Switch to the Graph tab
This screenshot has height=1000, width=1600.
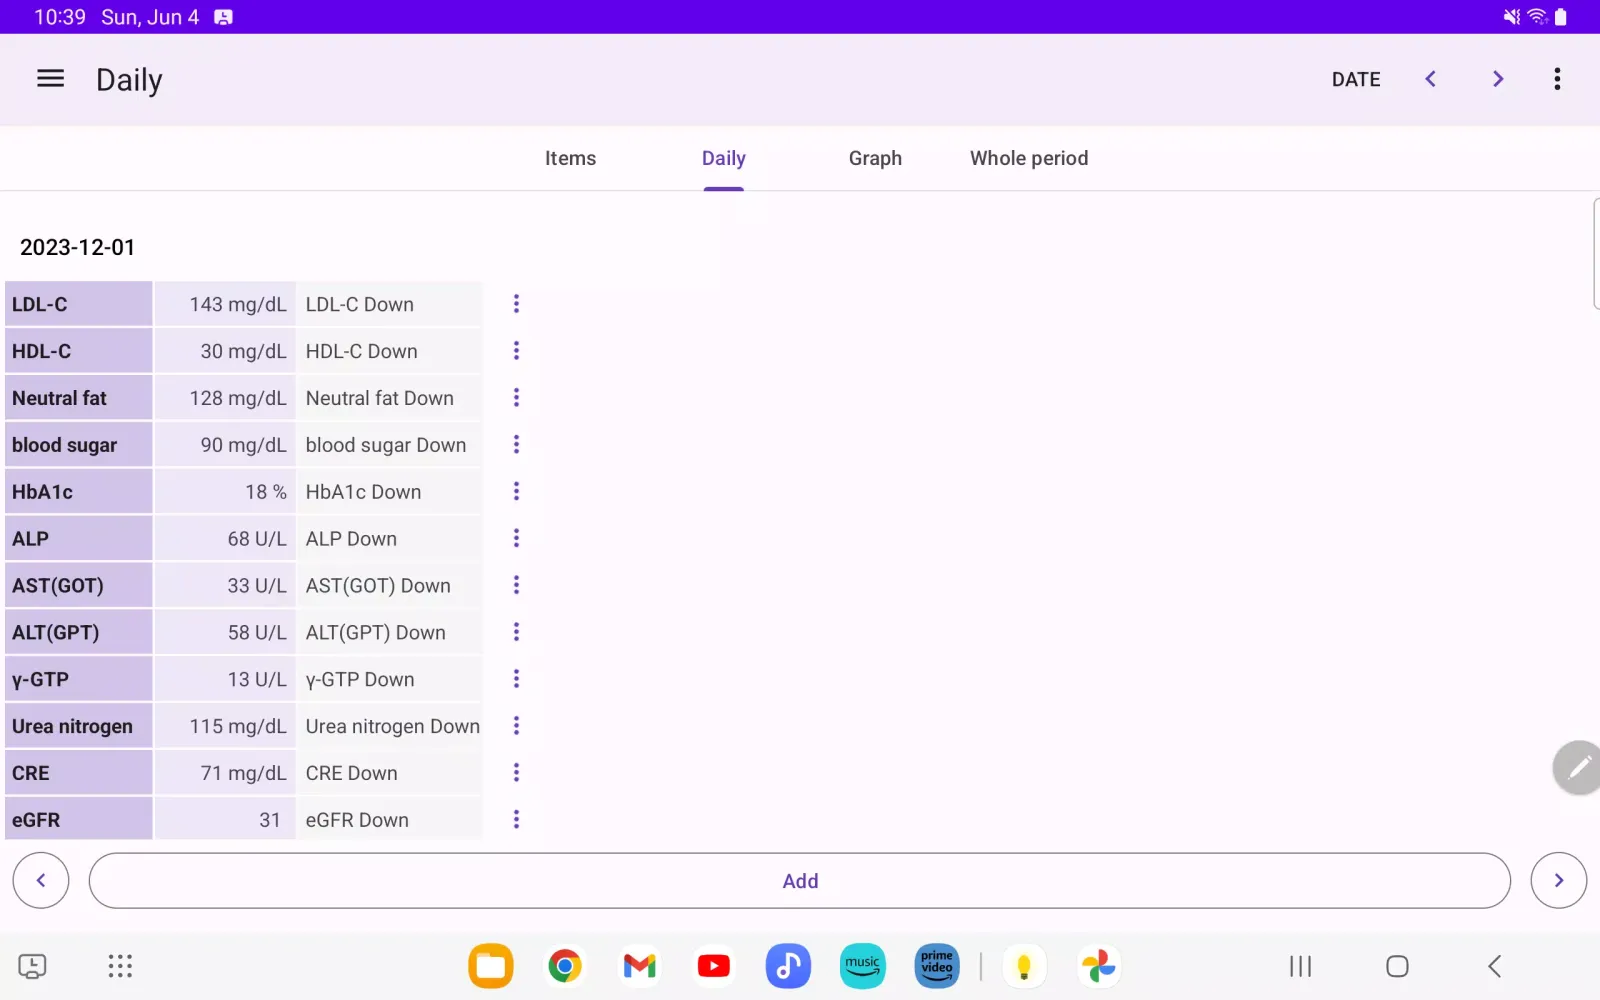click(x=875, y=158)
